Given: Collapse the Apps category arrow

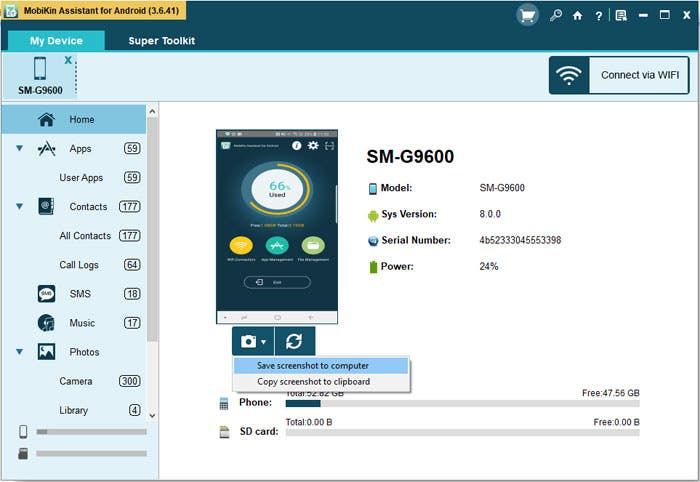Looking at the screenshot, I should (19, 148).
